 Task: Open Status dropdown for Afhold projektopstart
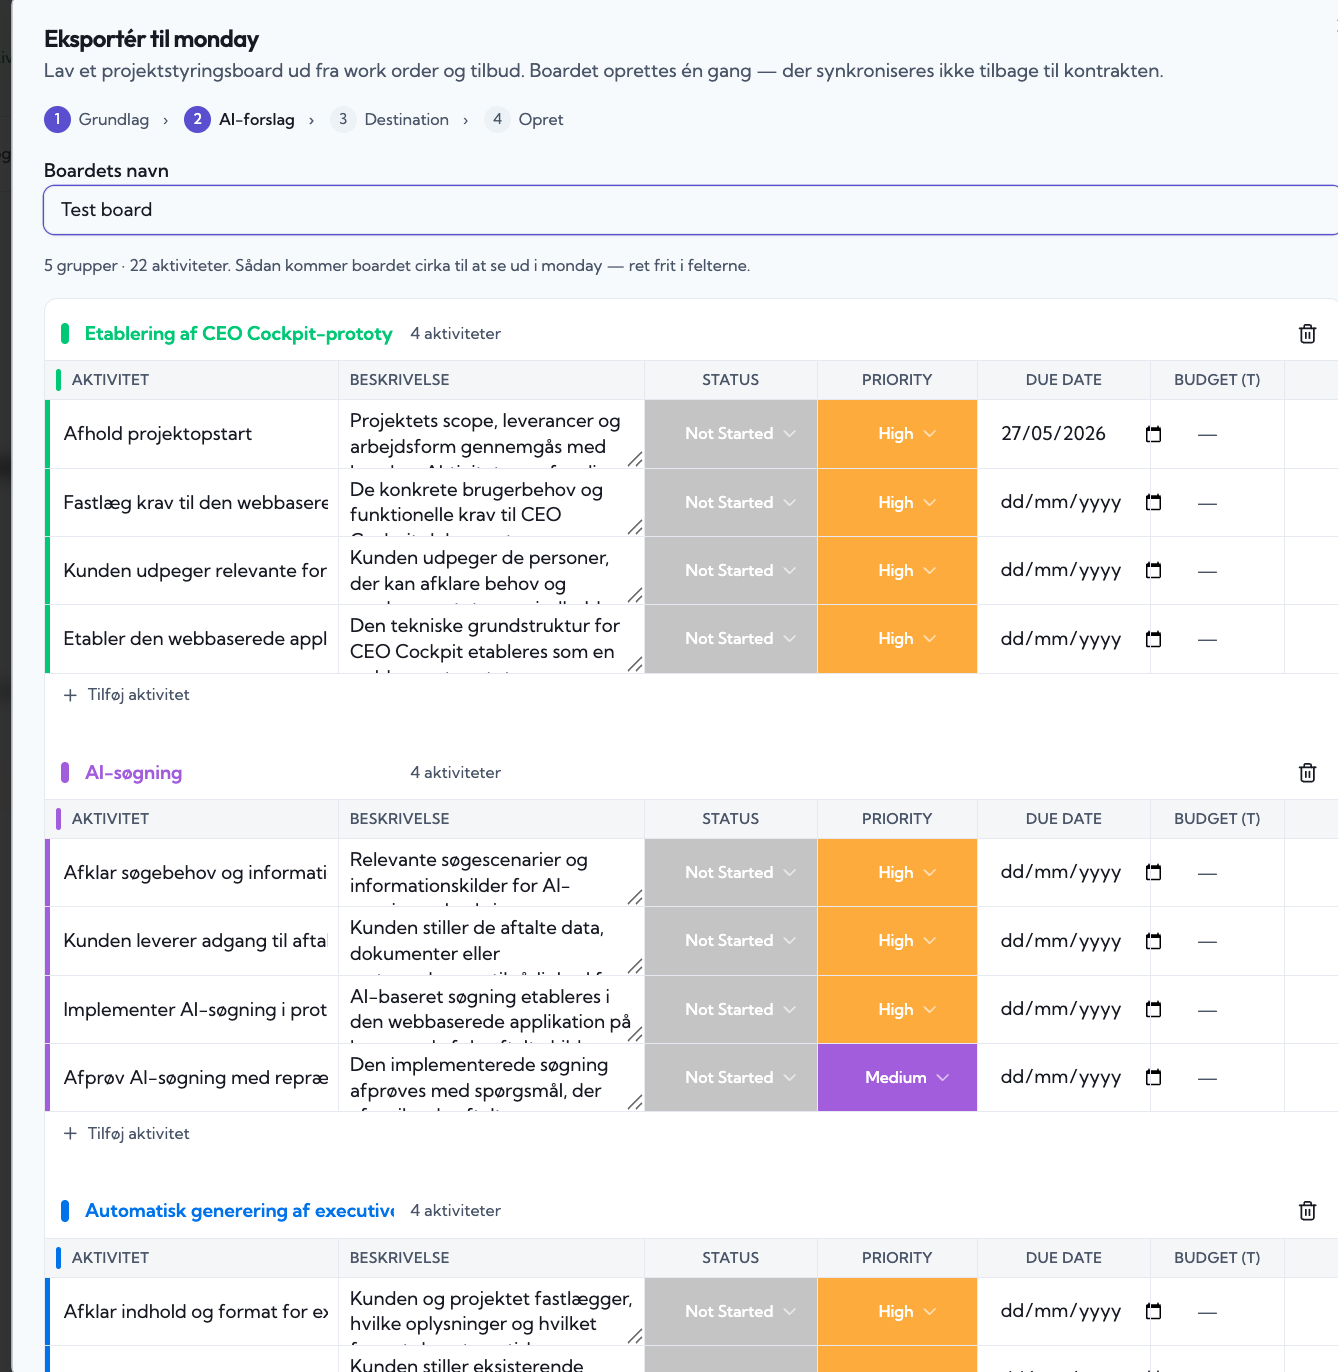pos(731,434)
